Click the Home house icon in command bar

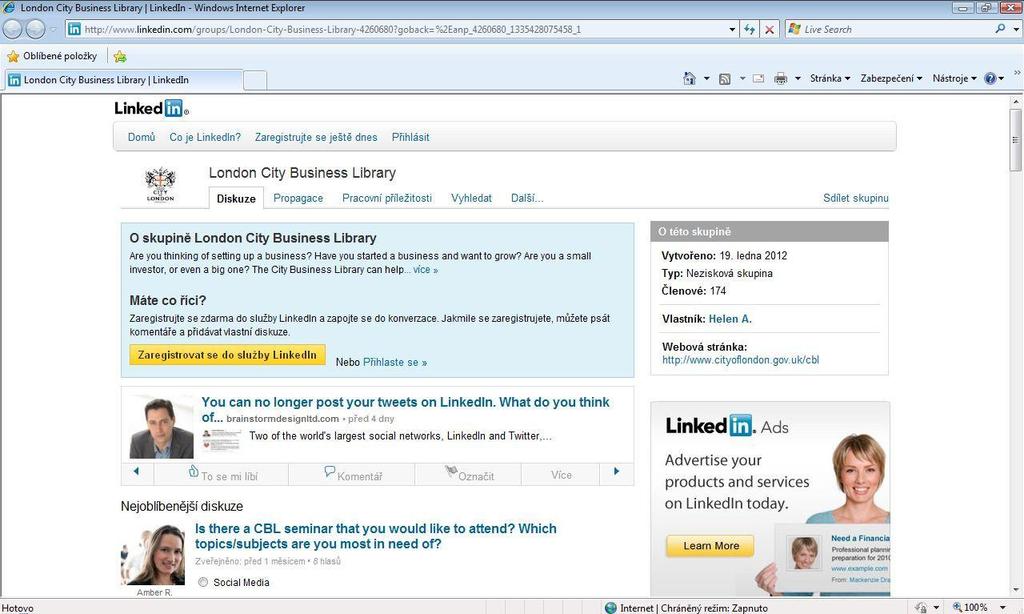[689, 78]
